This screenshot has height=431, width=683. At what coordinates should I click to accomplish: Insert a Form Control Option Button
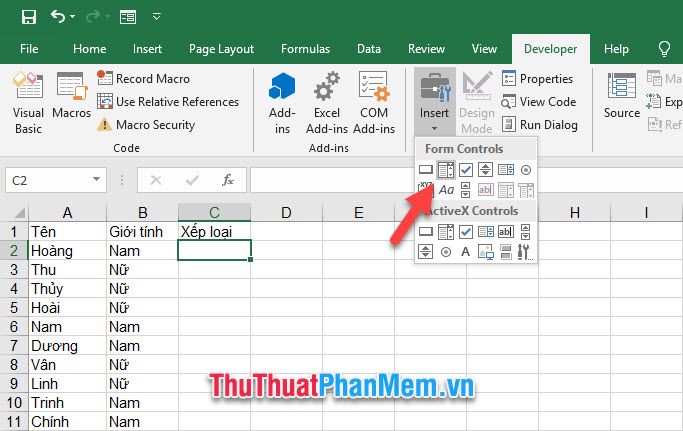(526, 170)
